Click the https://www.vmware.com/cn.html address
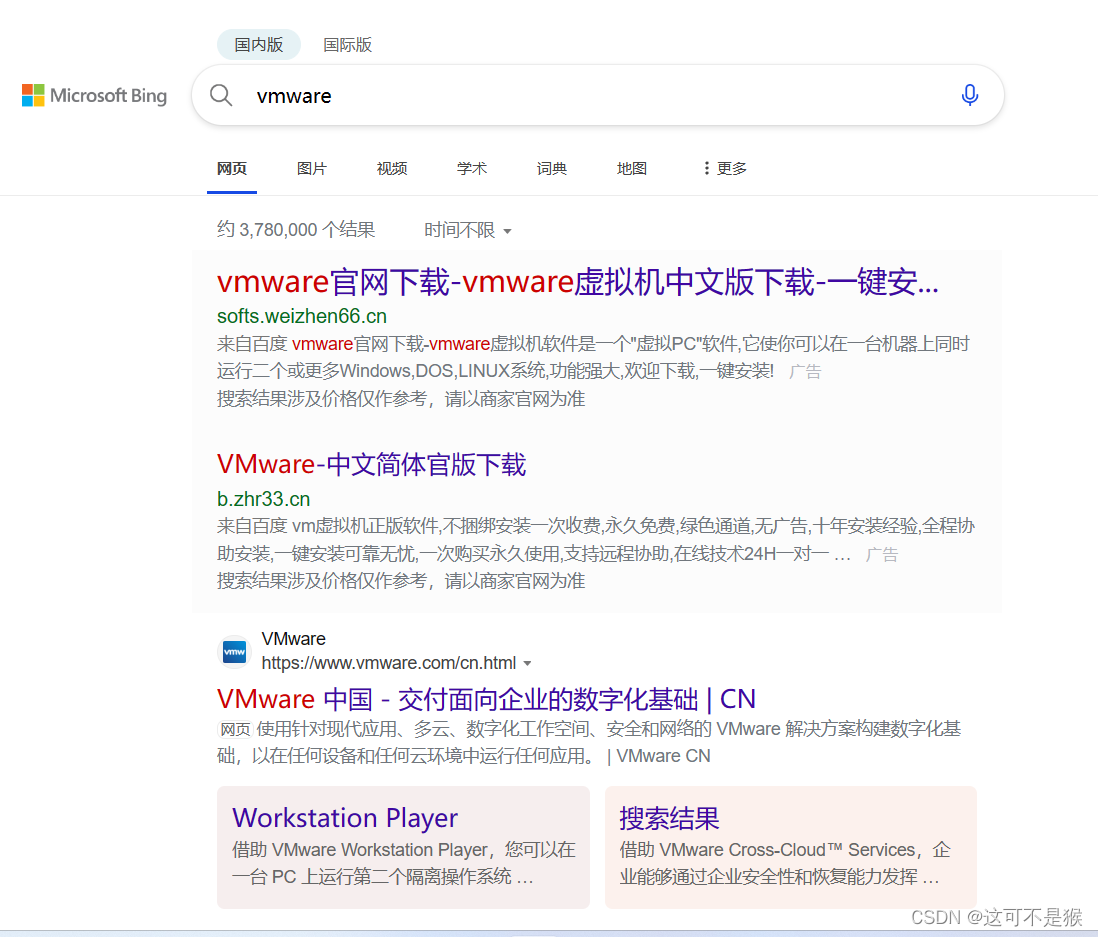 389,662
